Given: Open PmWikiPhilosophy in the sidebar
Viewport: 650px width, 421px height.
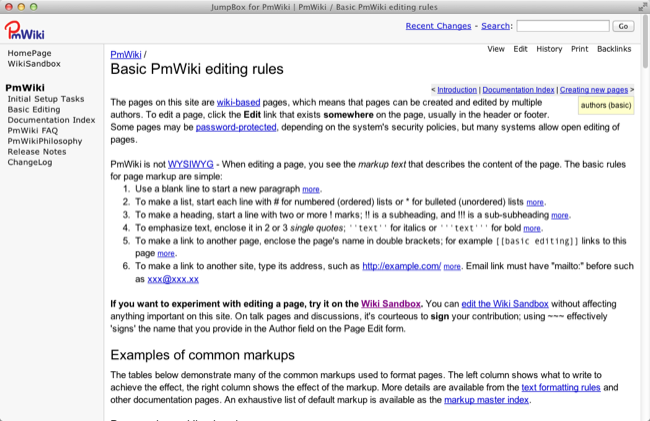Looking at the screenshot, I should click(45, 141).
